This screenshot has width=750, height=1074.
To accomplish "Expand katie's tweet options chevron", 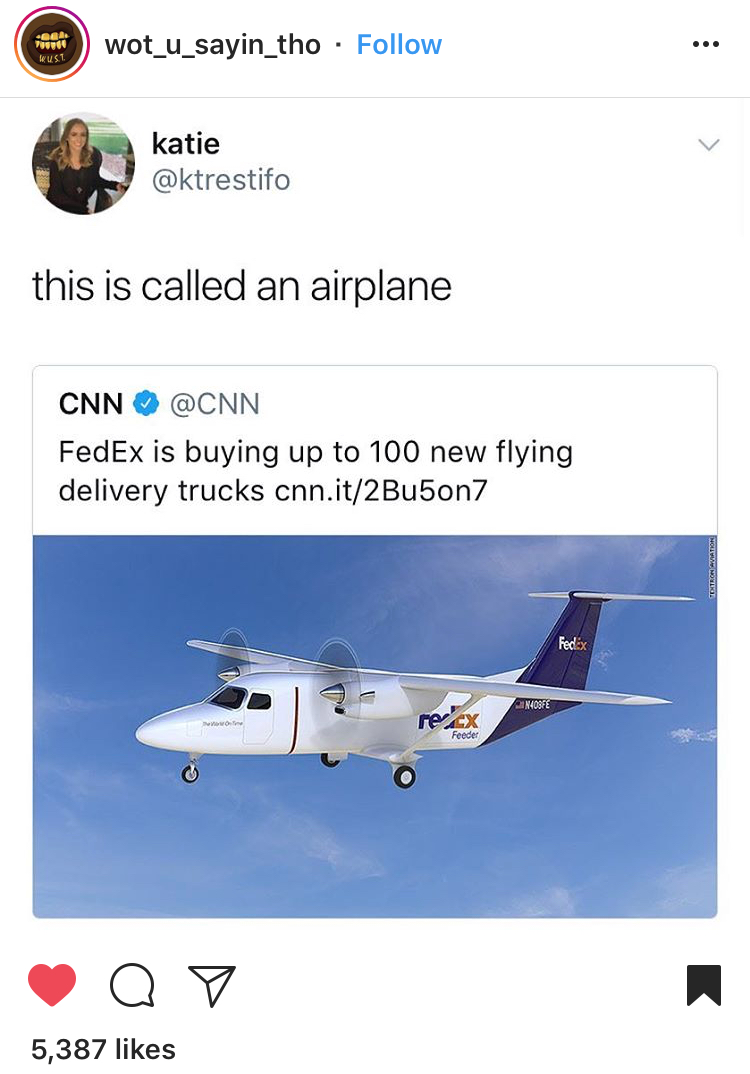I will point(708,145).
